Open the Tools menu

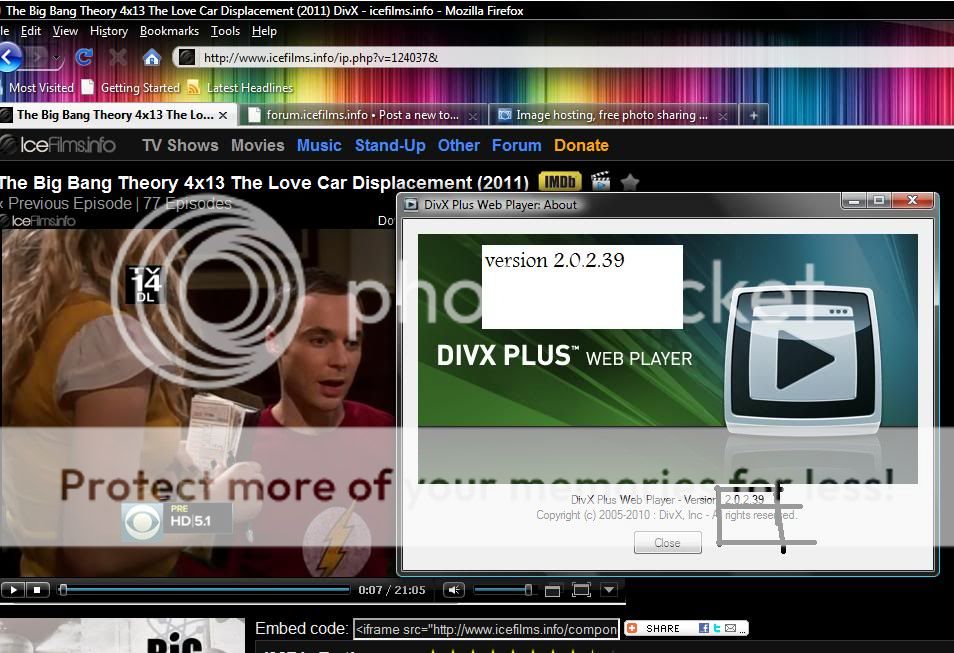(225, 31)
